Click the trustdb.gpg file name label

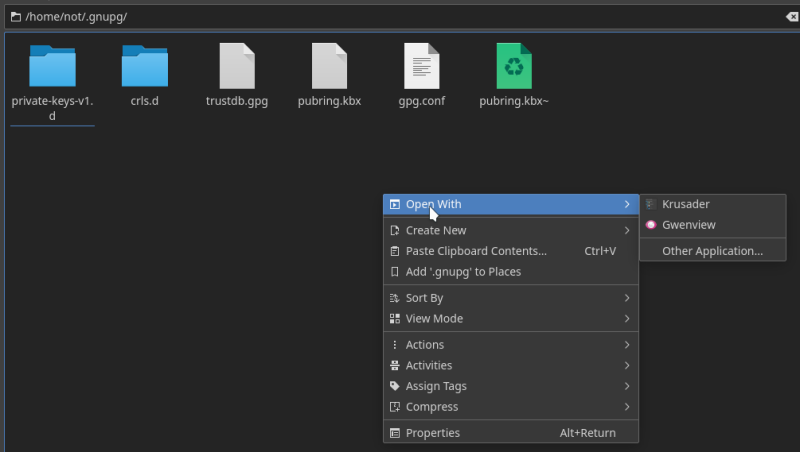tap(237, 101)
